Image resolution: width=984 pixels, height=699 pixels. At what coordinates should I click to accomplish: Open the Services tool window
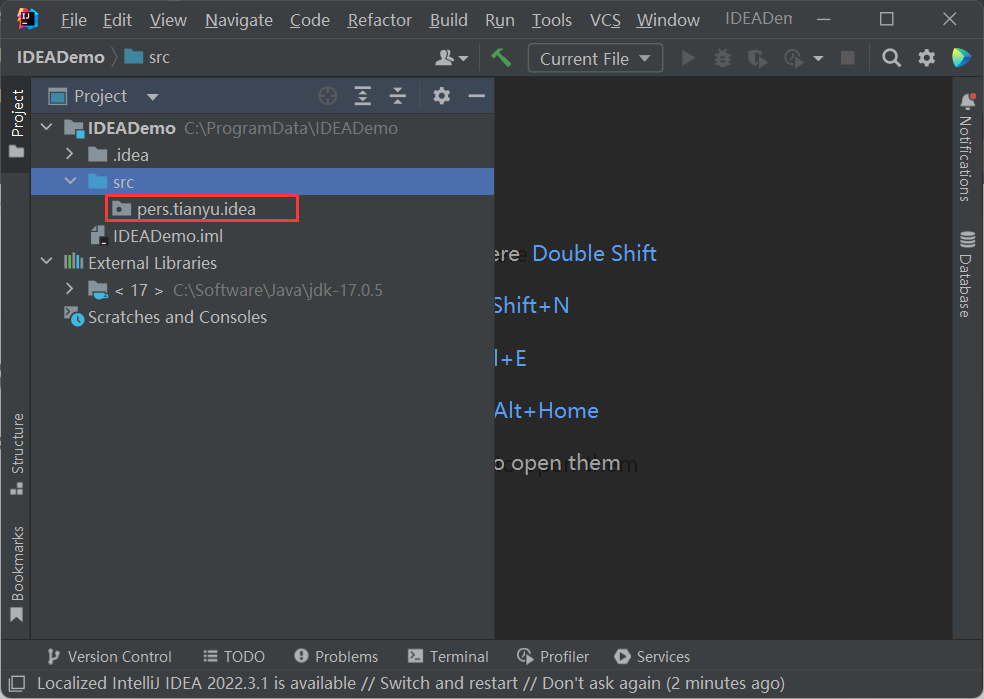(652, 656)
